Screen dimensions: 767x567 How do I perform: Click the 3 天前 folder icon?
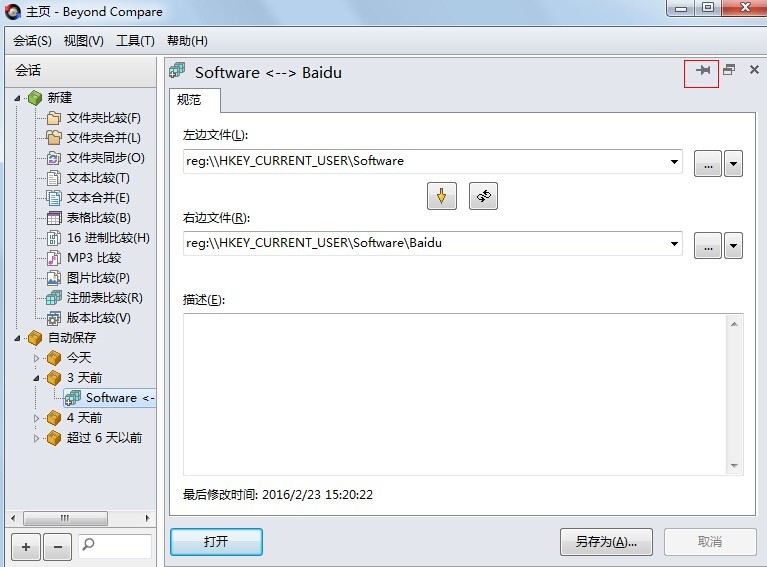tap(54, 378)
